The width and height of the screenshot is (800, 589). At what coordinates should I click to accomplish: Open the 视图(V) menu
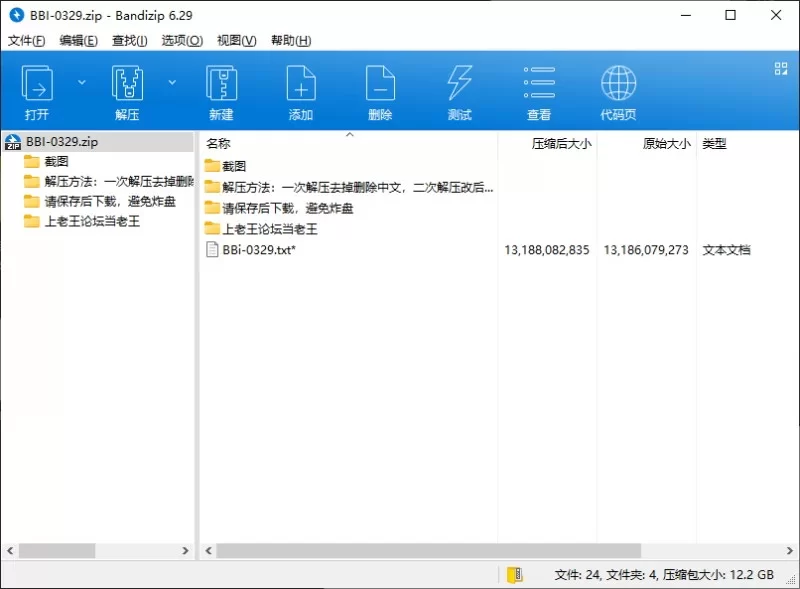tap(237, 40)
